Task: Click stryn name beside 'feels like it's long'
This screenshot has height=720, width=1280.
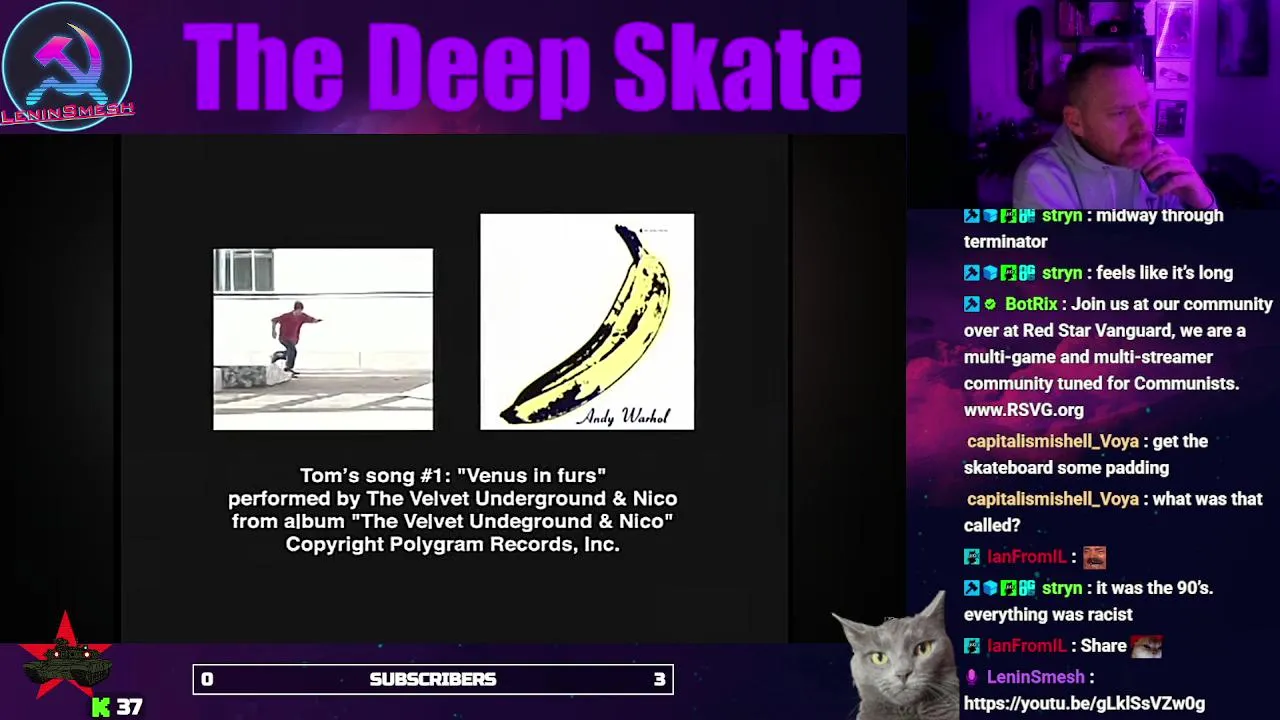Action: (x=1061, y=273)
